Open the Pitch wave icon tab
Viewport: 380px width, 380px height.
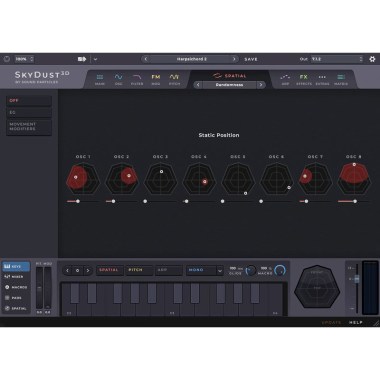tap(174, 77)
